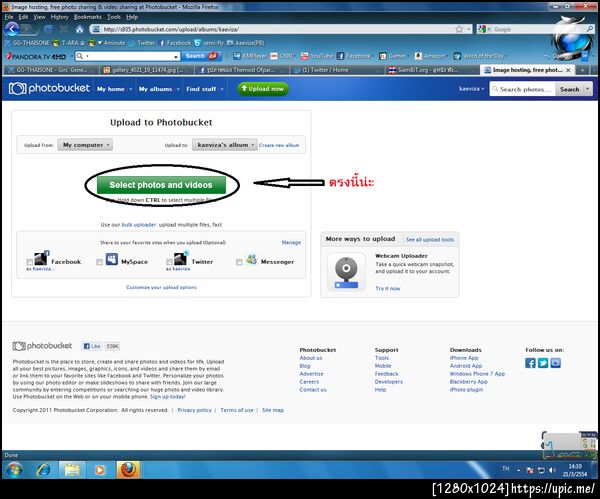Enable the Messenger share checkbox
The height and width of the screenshot is (499, 600).
coord(239,262)
